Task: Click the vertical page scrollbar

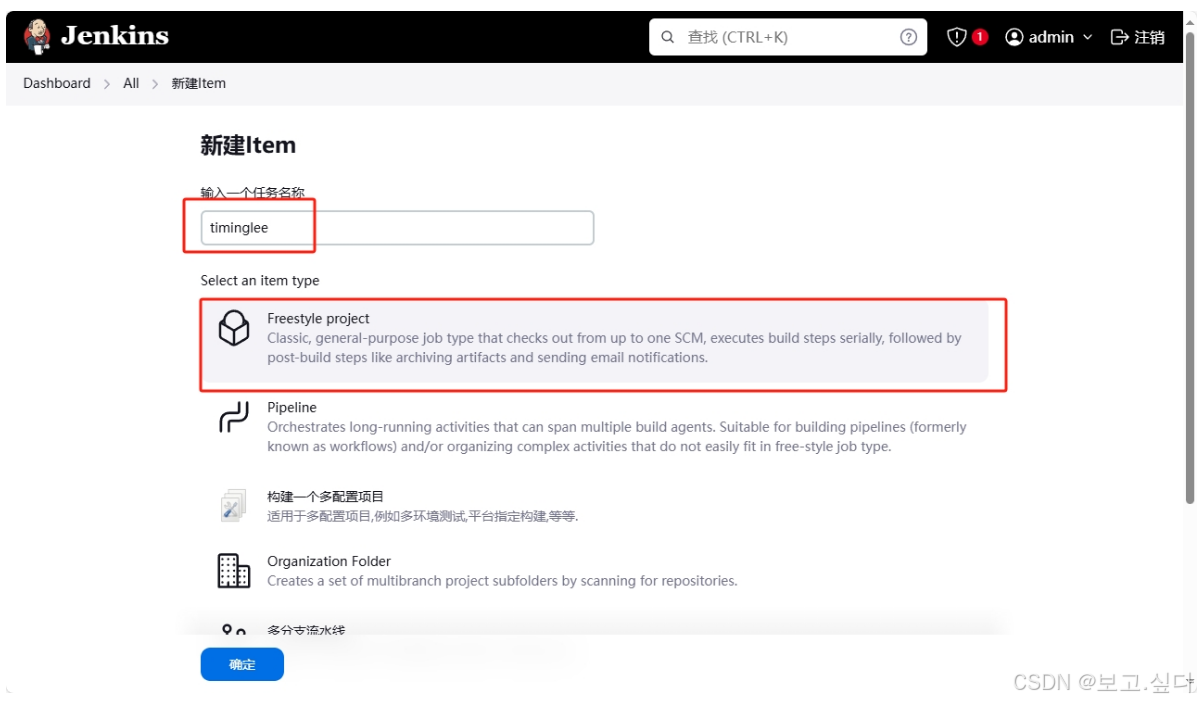Action: 1190,267
